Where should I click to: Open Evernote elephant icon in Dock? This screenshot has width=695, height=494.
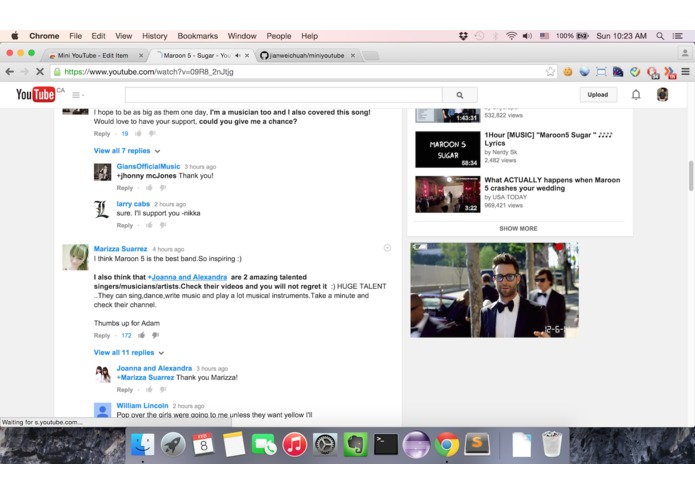(x=355, y=444)
